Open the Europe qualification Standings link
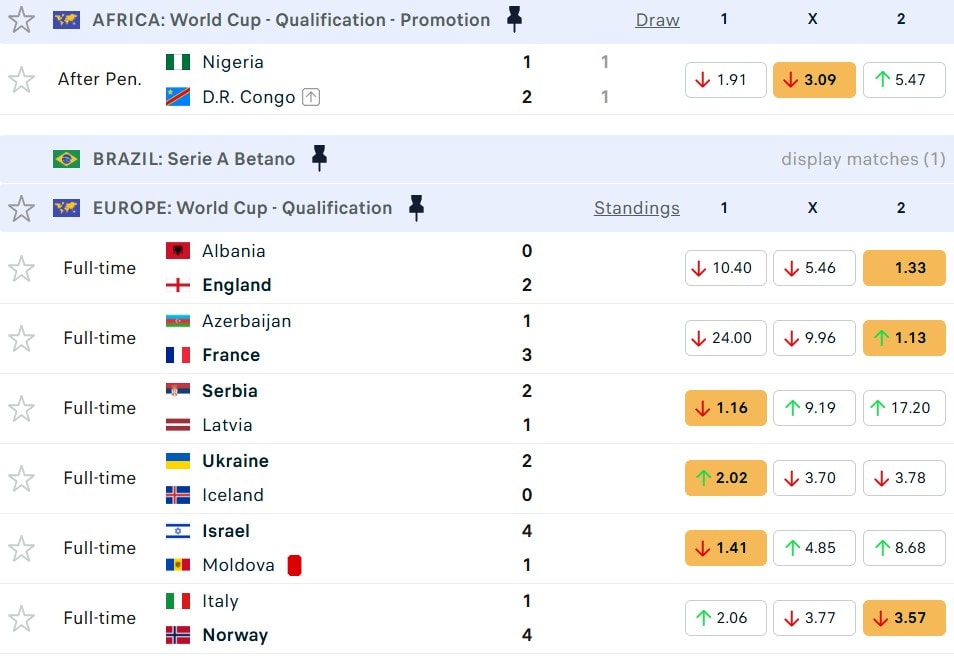The height and width of the screenshot is (658, 954). point(636,208)
